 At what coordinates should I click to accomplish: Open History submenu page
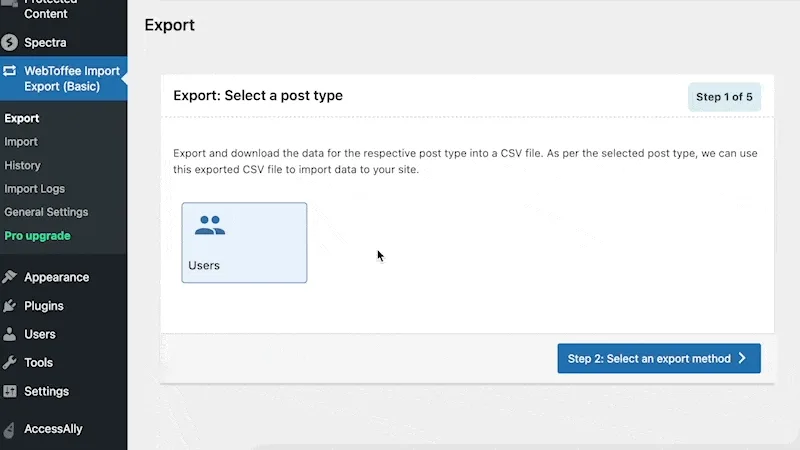(x=22, y=165)
